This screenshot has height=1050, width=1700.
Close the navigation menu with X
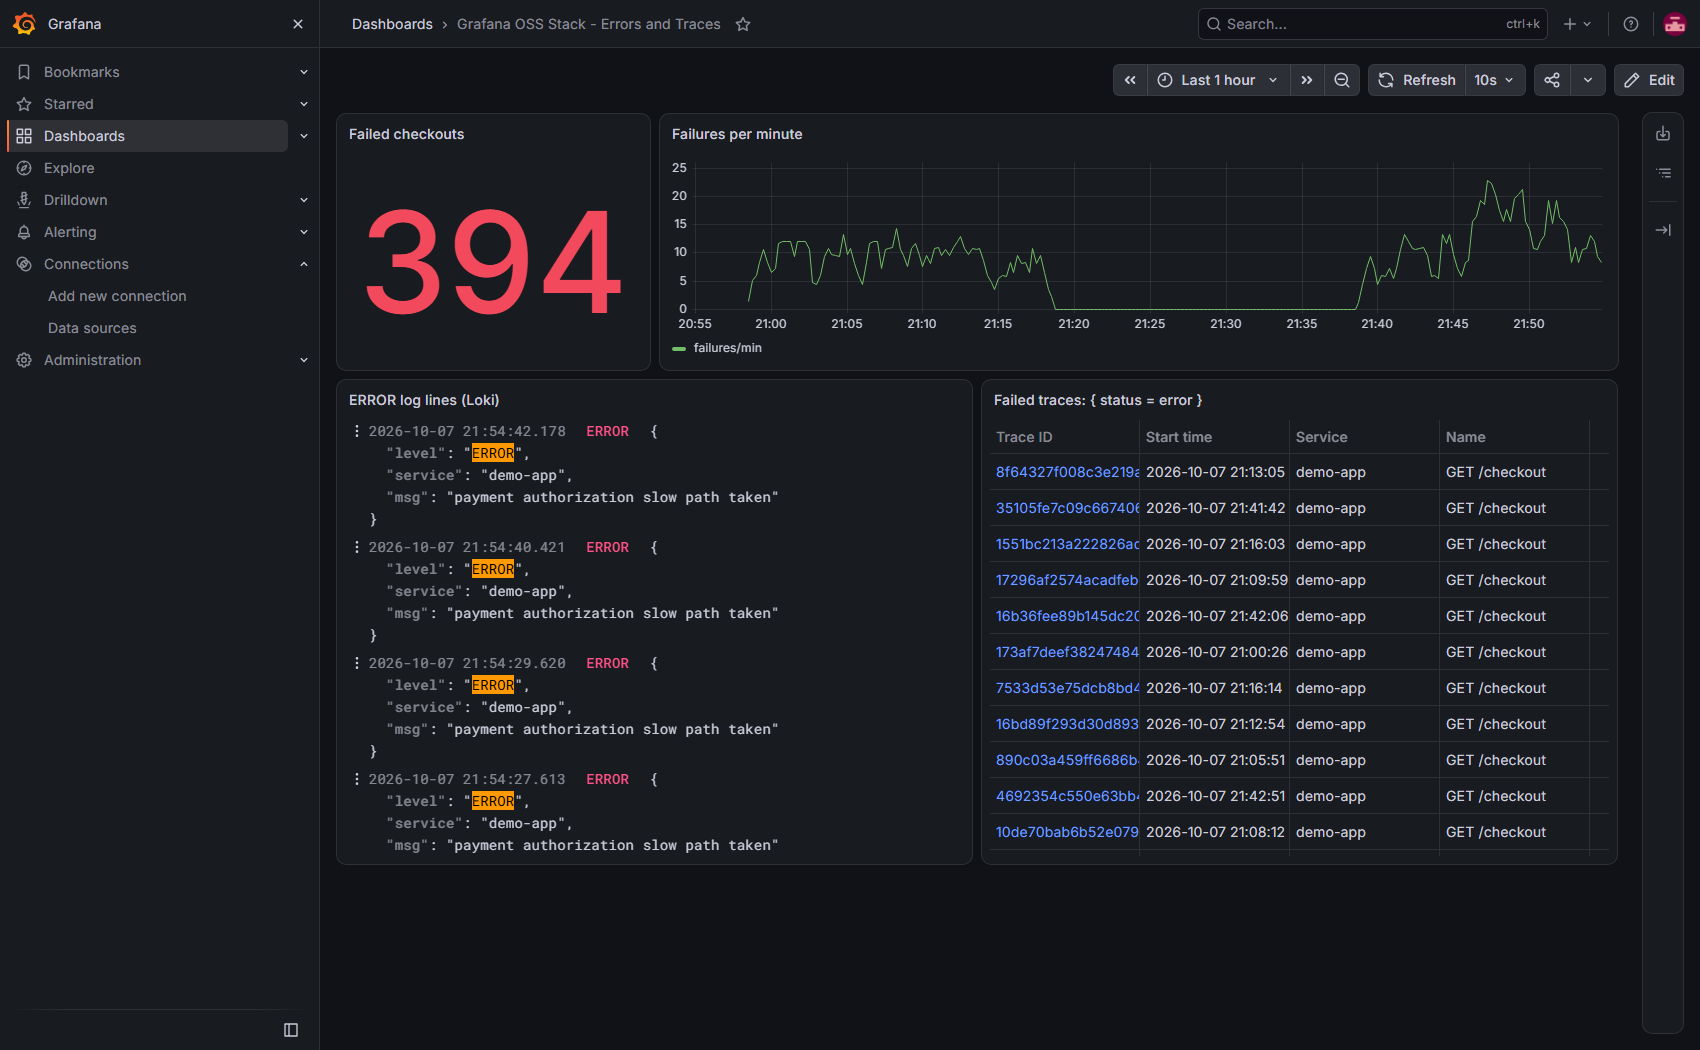298,24
